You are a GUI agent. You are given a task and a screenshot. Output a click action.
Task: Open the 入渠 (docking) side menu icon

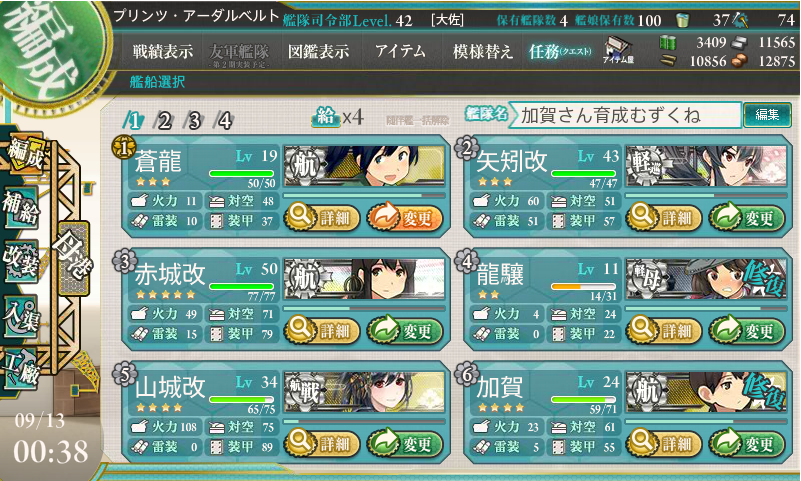(21, 316)
